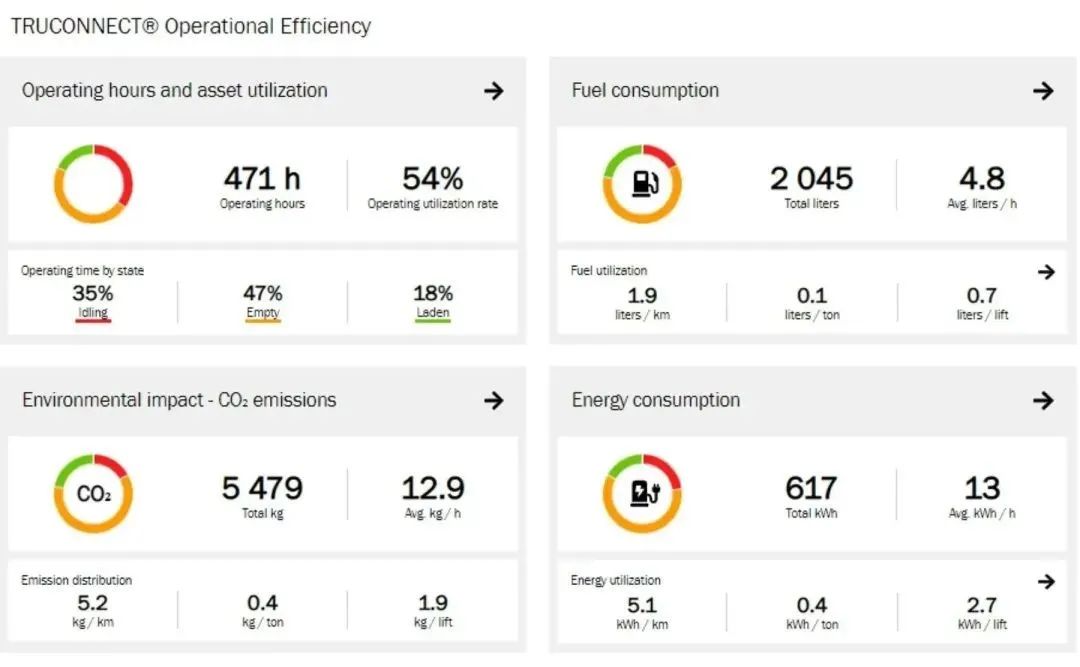
Task: Click the Fuel consumption panel title
Action: (x=645, y=91)
